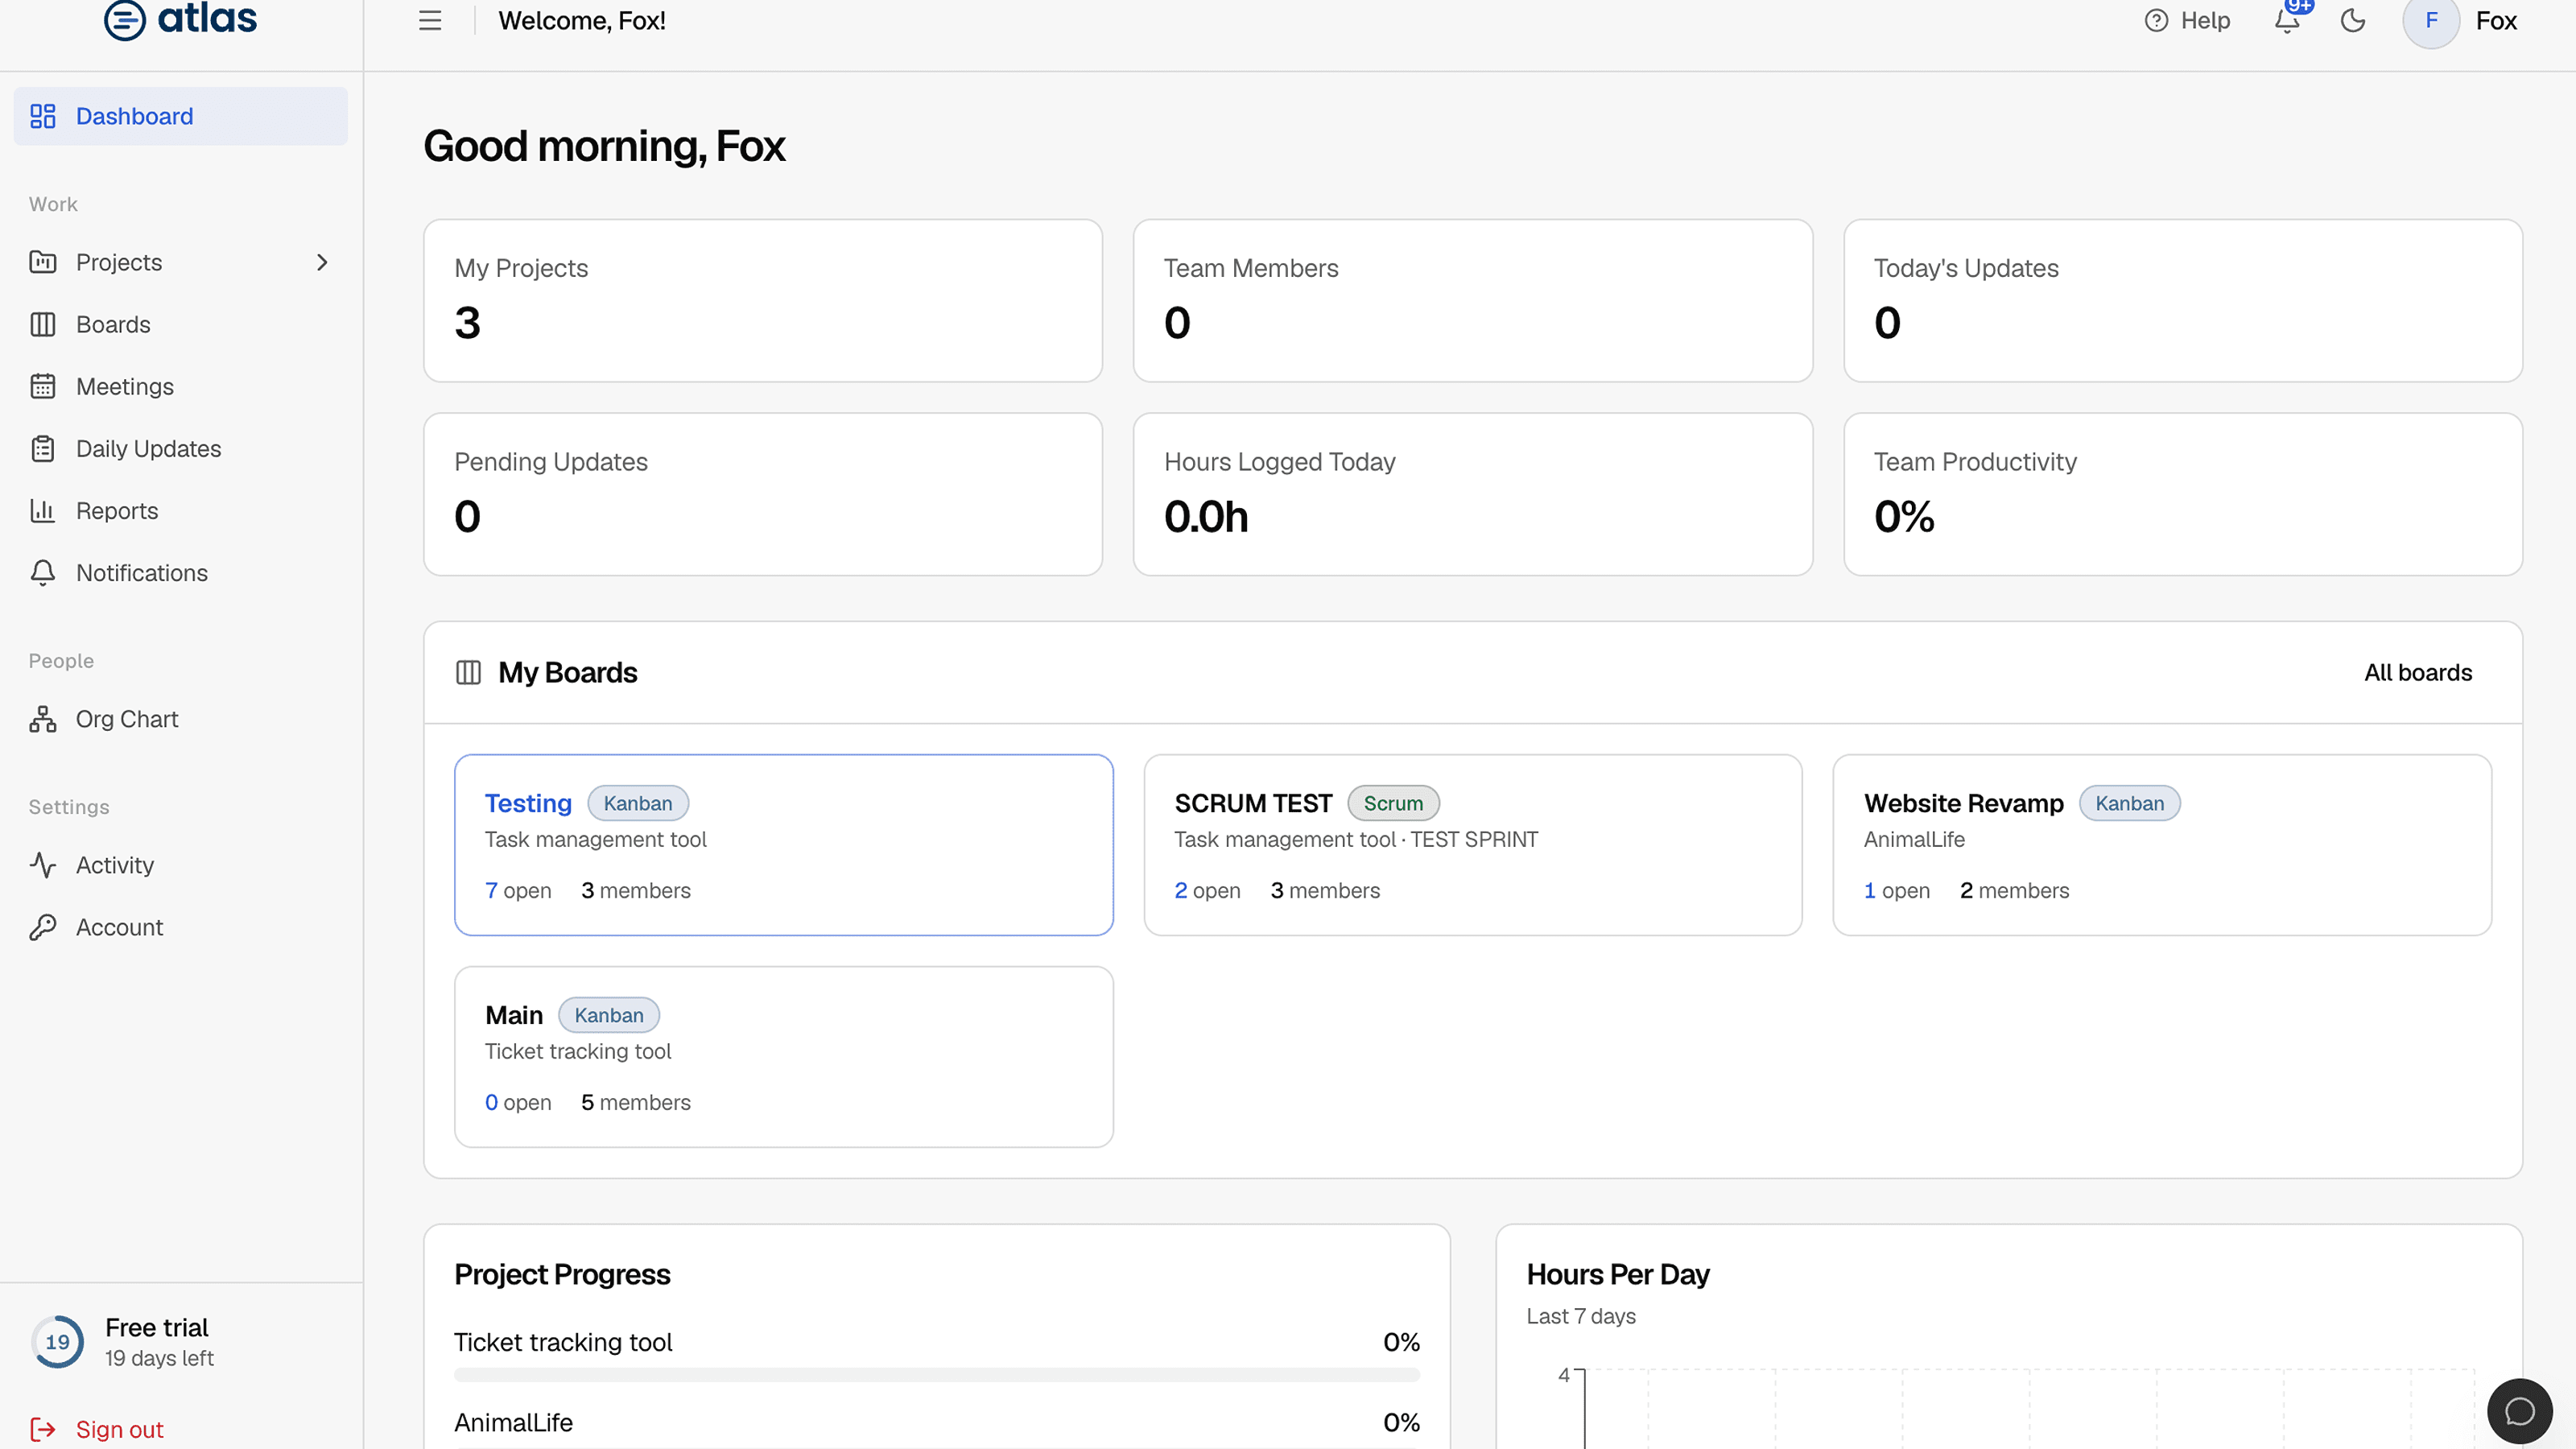Select Dashboard in the sidebar
The height and width of the screenshot is (1449, 2576).
pyautogui.click(x=181, y=116)
